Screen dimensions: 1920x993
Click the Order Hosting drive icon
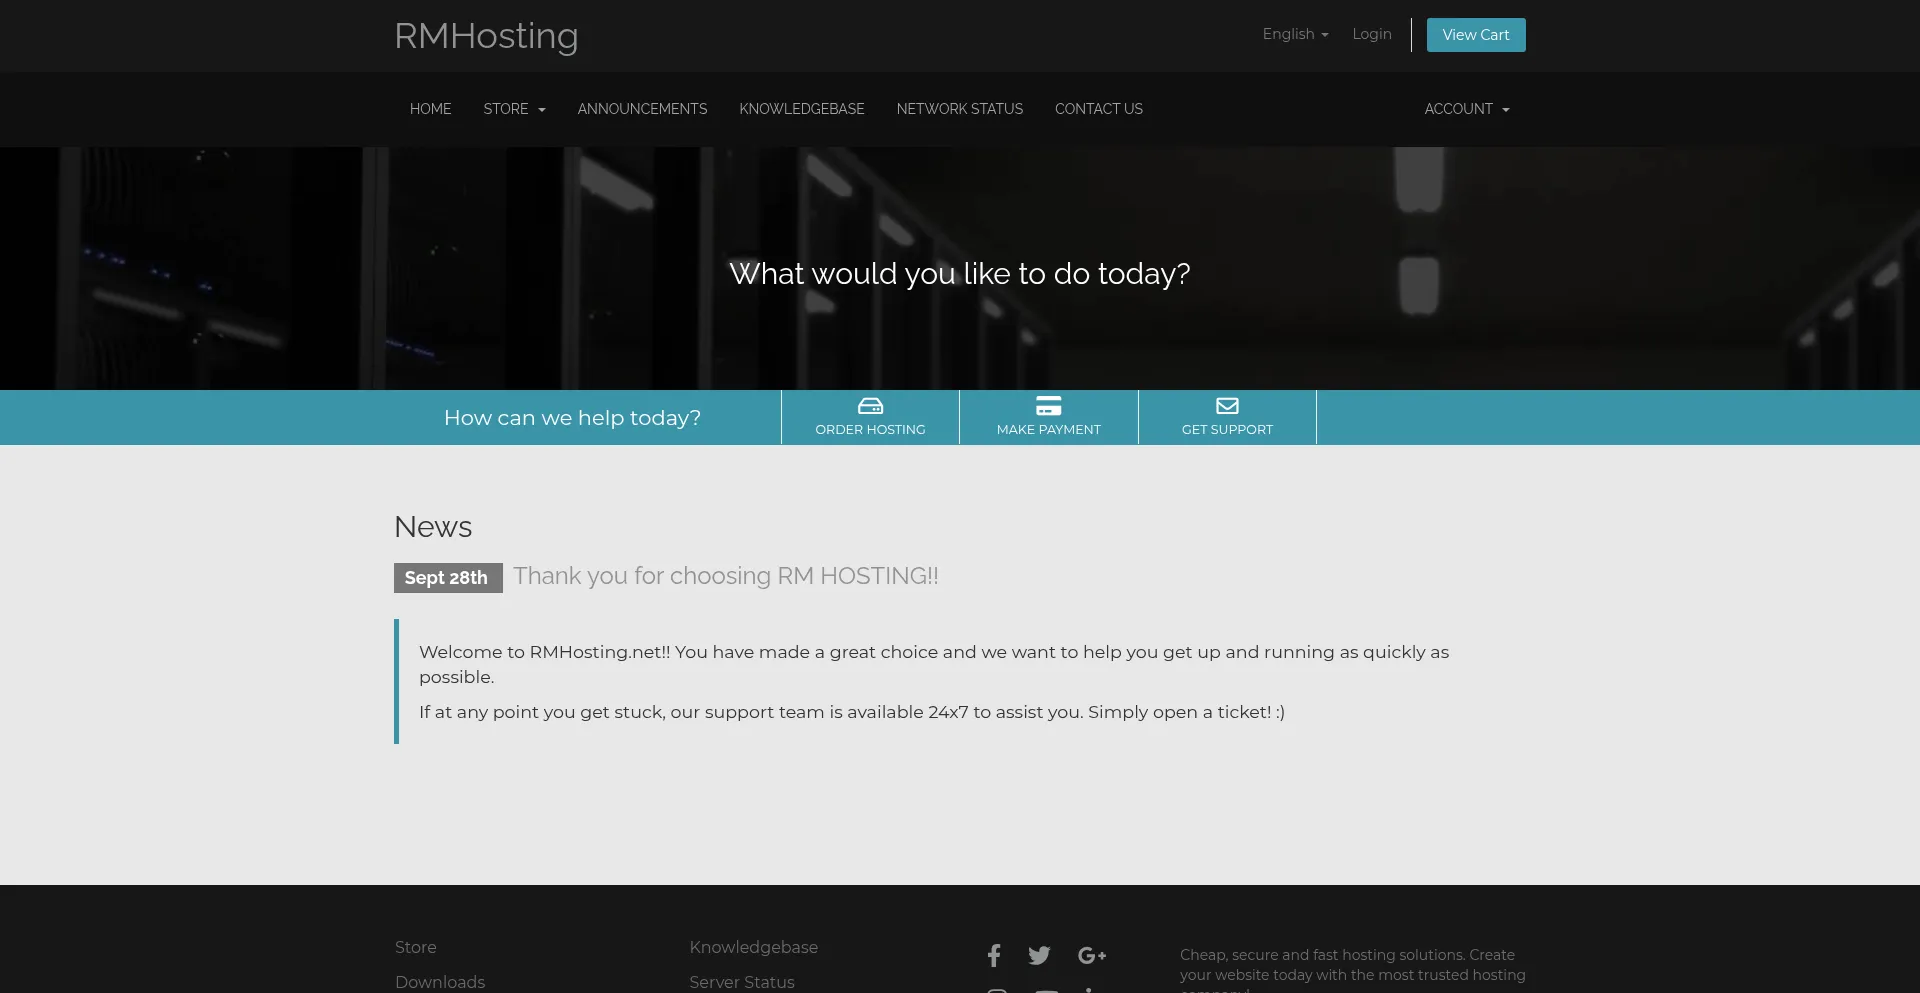click(870, 406)
